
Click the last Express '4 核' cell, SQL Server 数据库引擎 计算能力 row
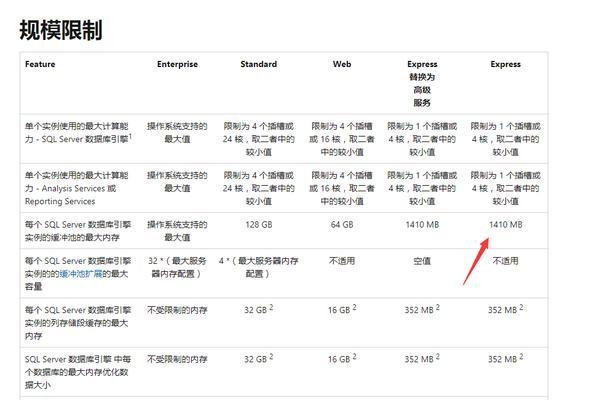[x=505, y=139]
